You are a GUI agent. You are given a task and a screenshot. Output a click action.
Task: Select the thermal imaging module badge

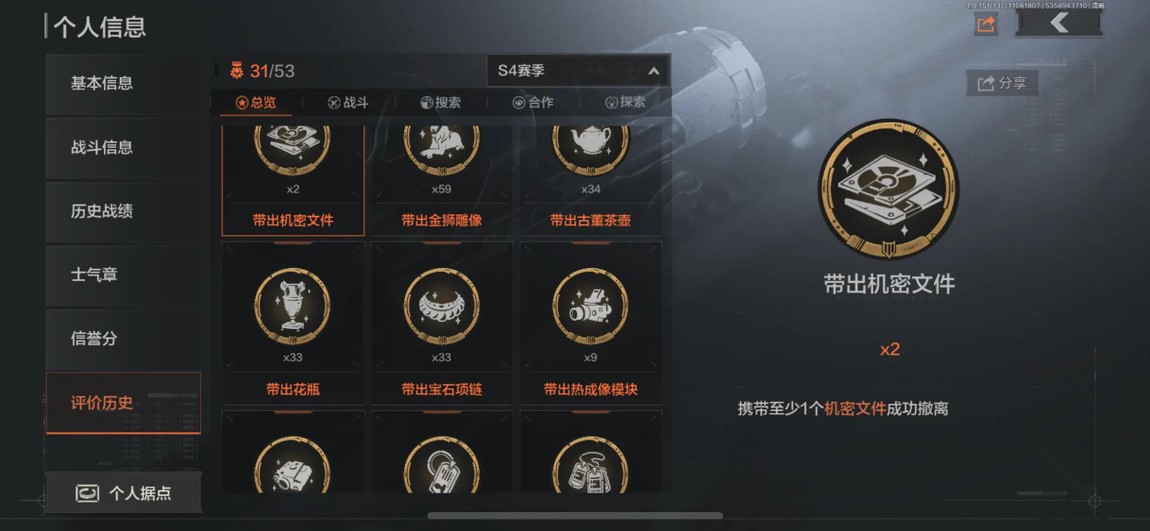pyautogui.click(x=591, y=323)
